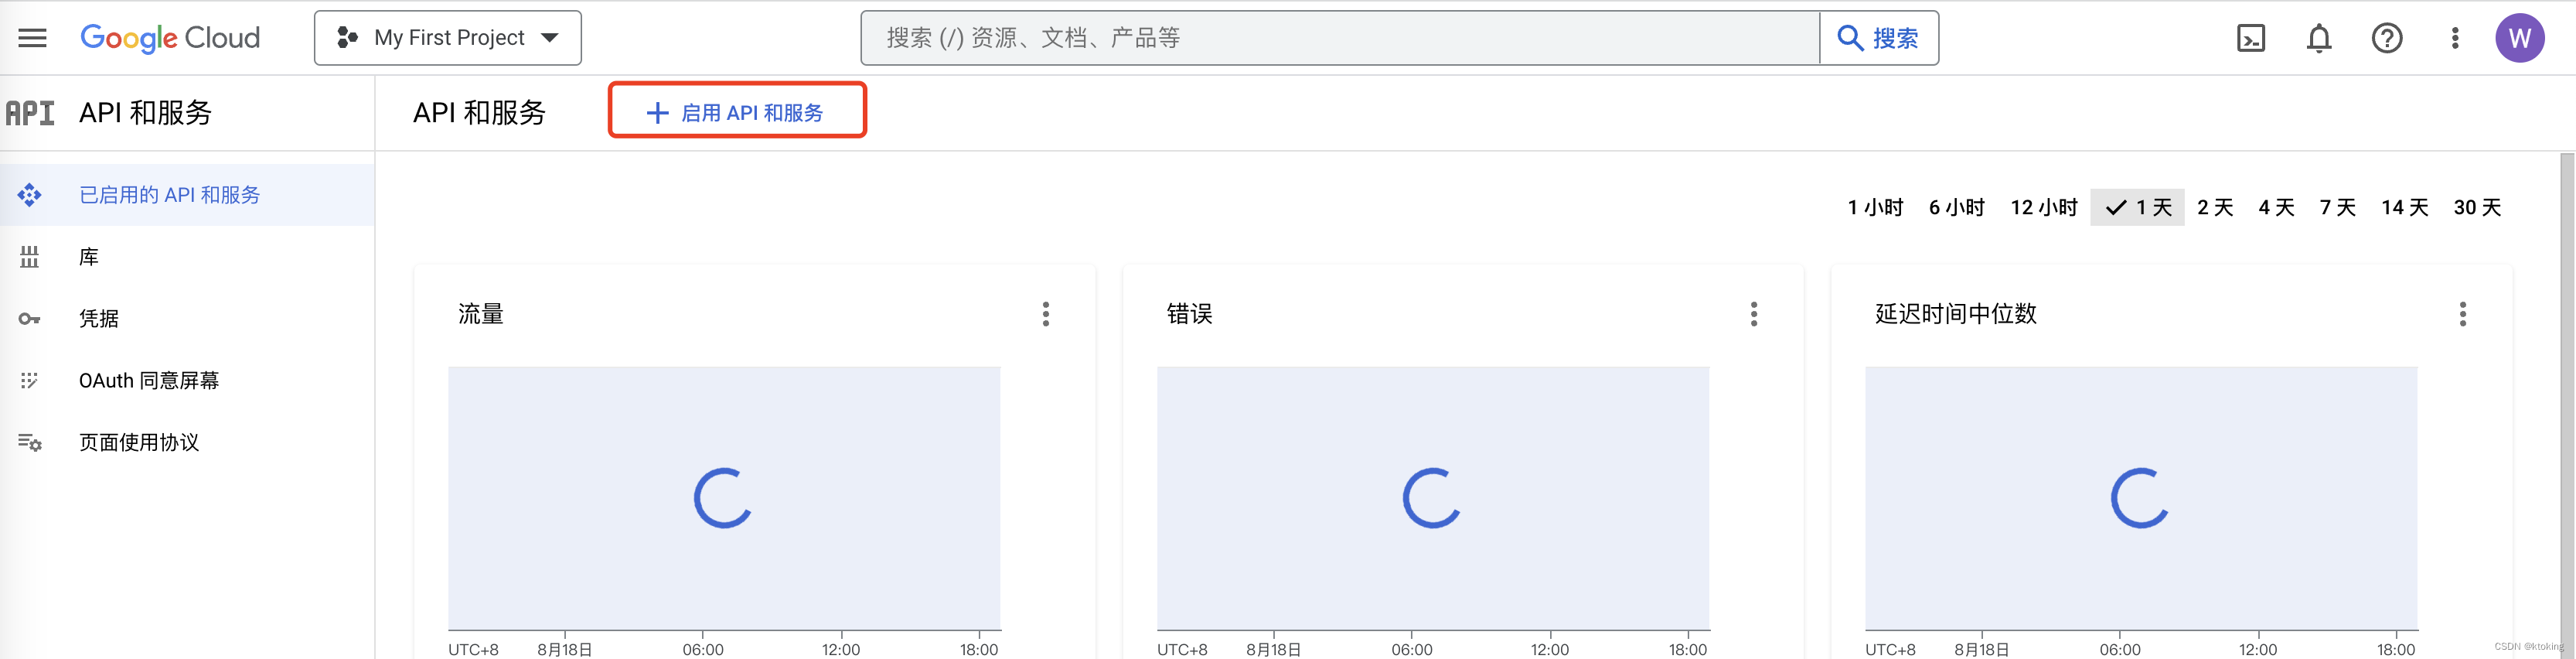Click the 流量 card title
The image size is (2576, 659).
tap(481, 314)
